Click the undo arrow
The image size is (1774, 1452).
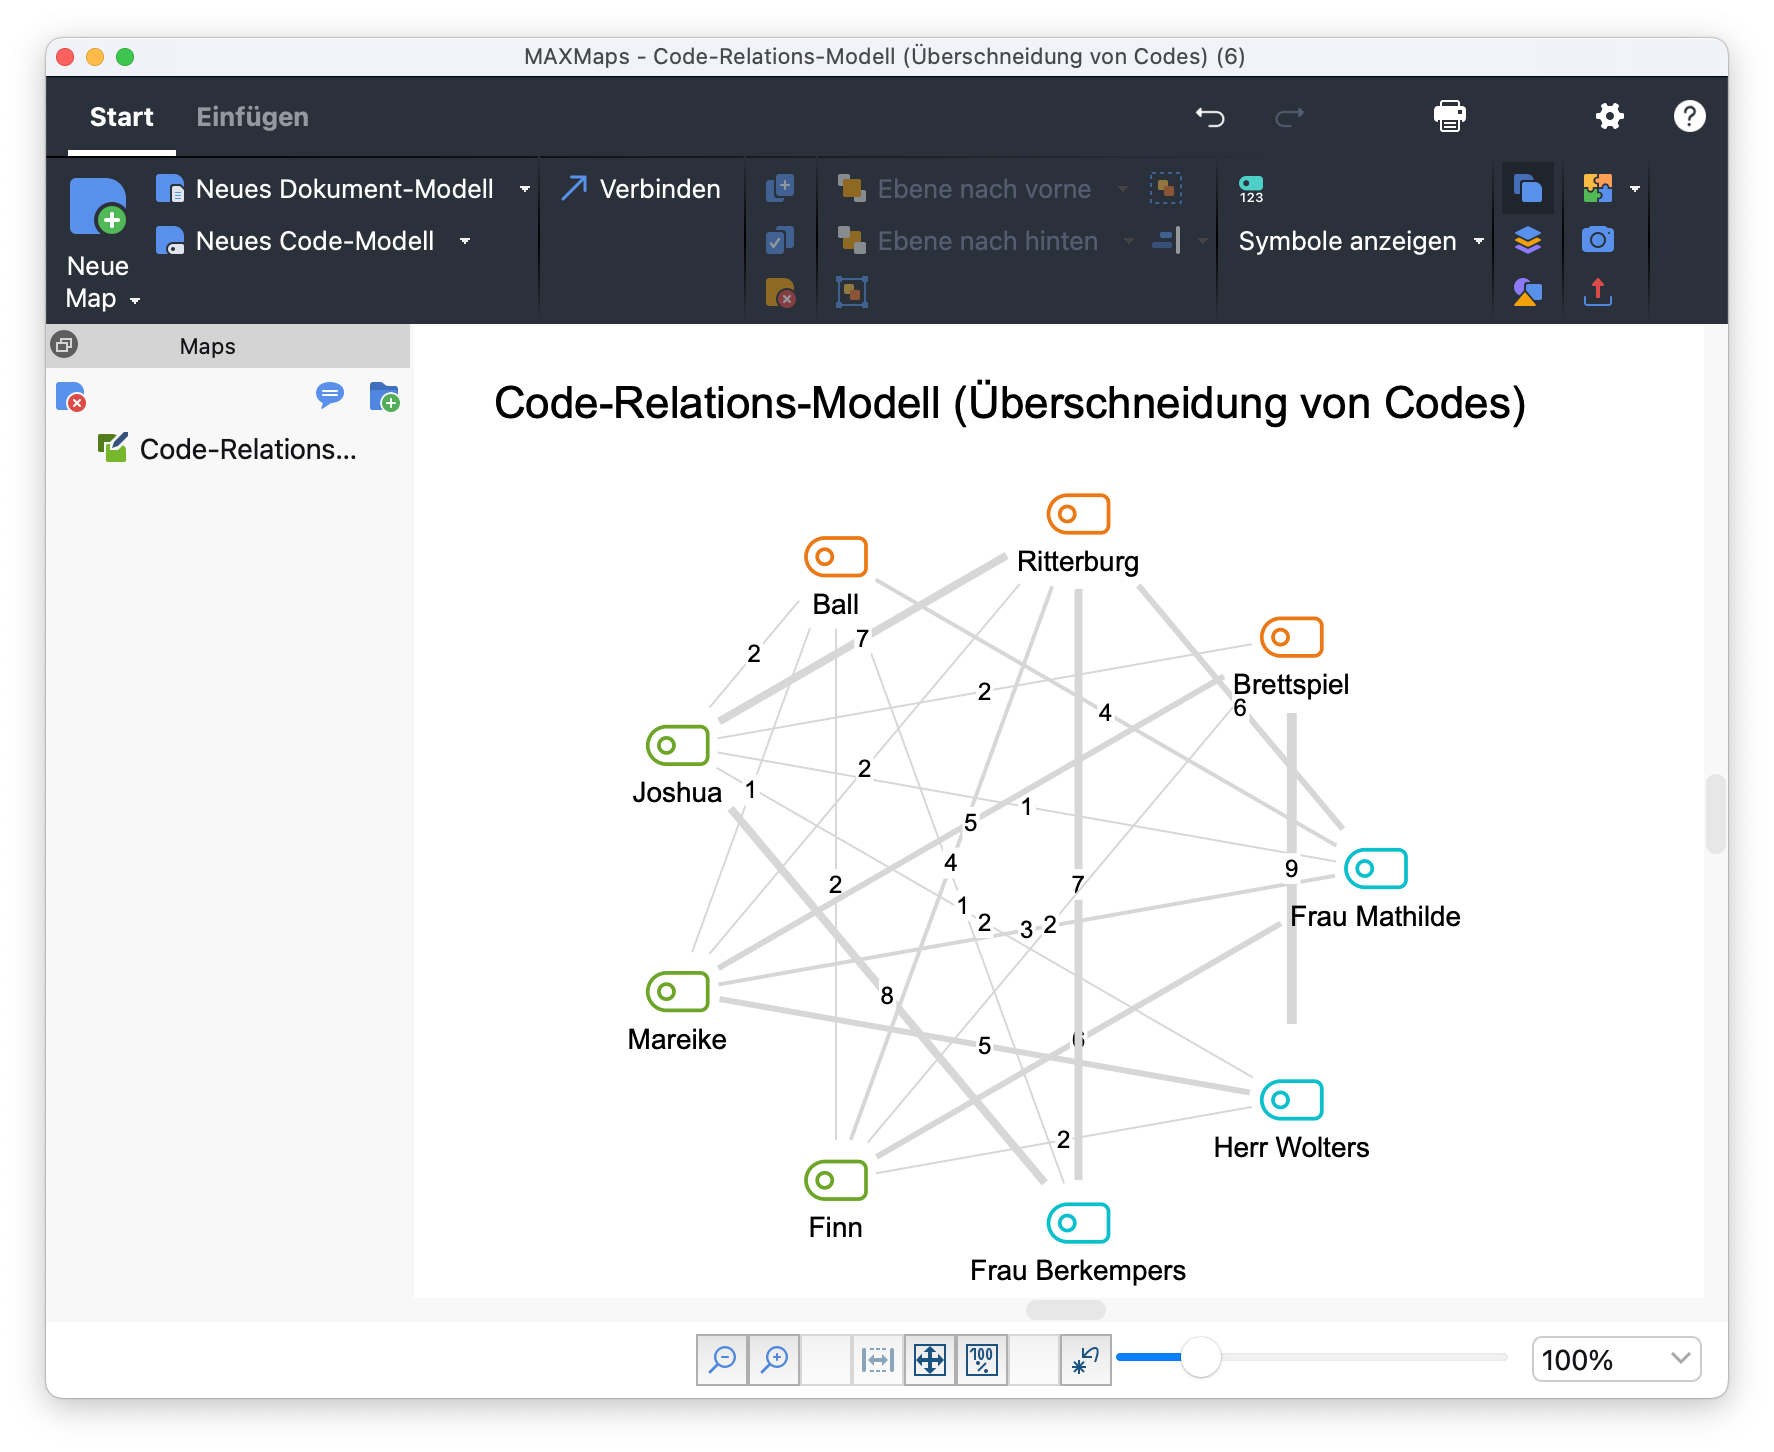tap(1210, 117)
